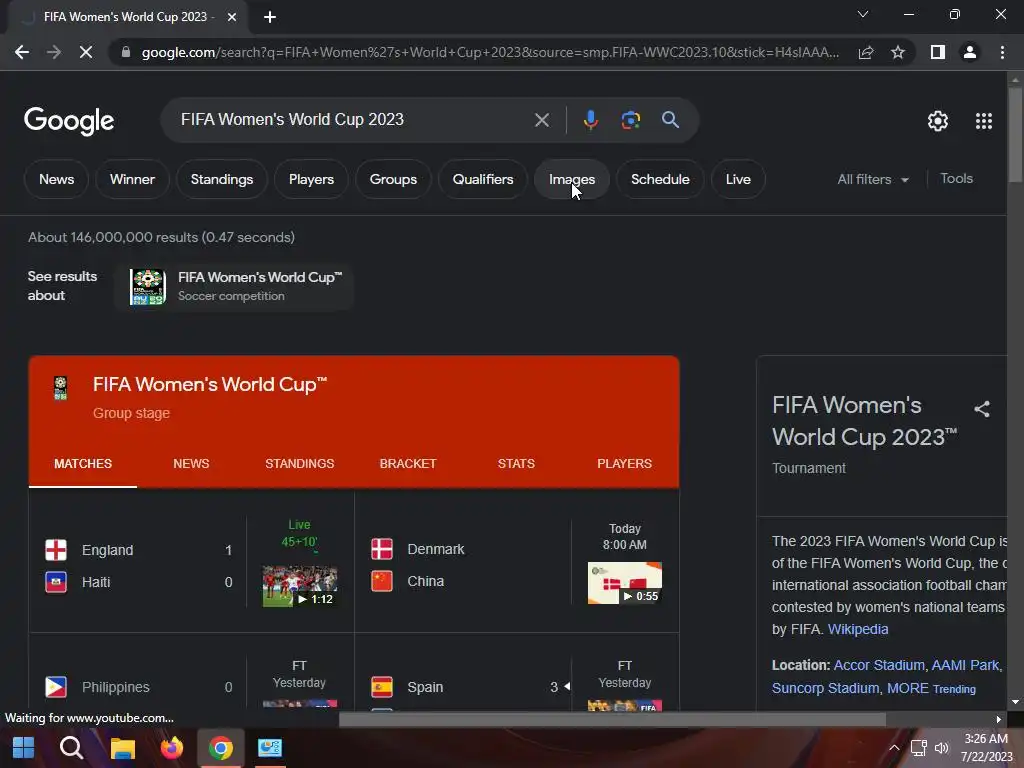Play the England–Haiti 1:12 highlight video
Viewport: 1024px width, 768px height.
[300, 586]
